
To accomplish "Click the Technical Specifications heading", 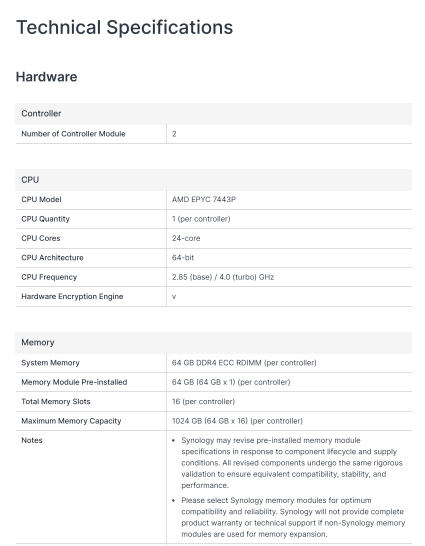I will (x=124, y=28).
